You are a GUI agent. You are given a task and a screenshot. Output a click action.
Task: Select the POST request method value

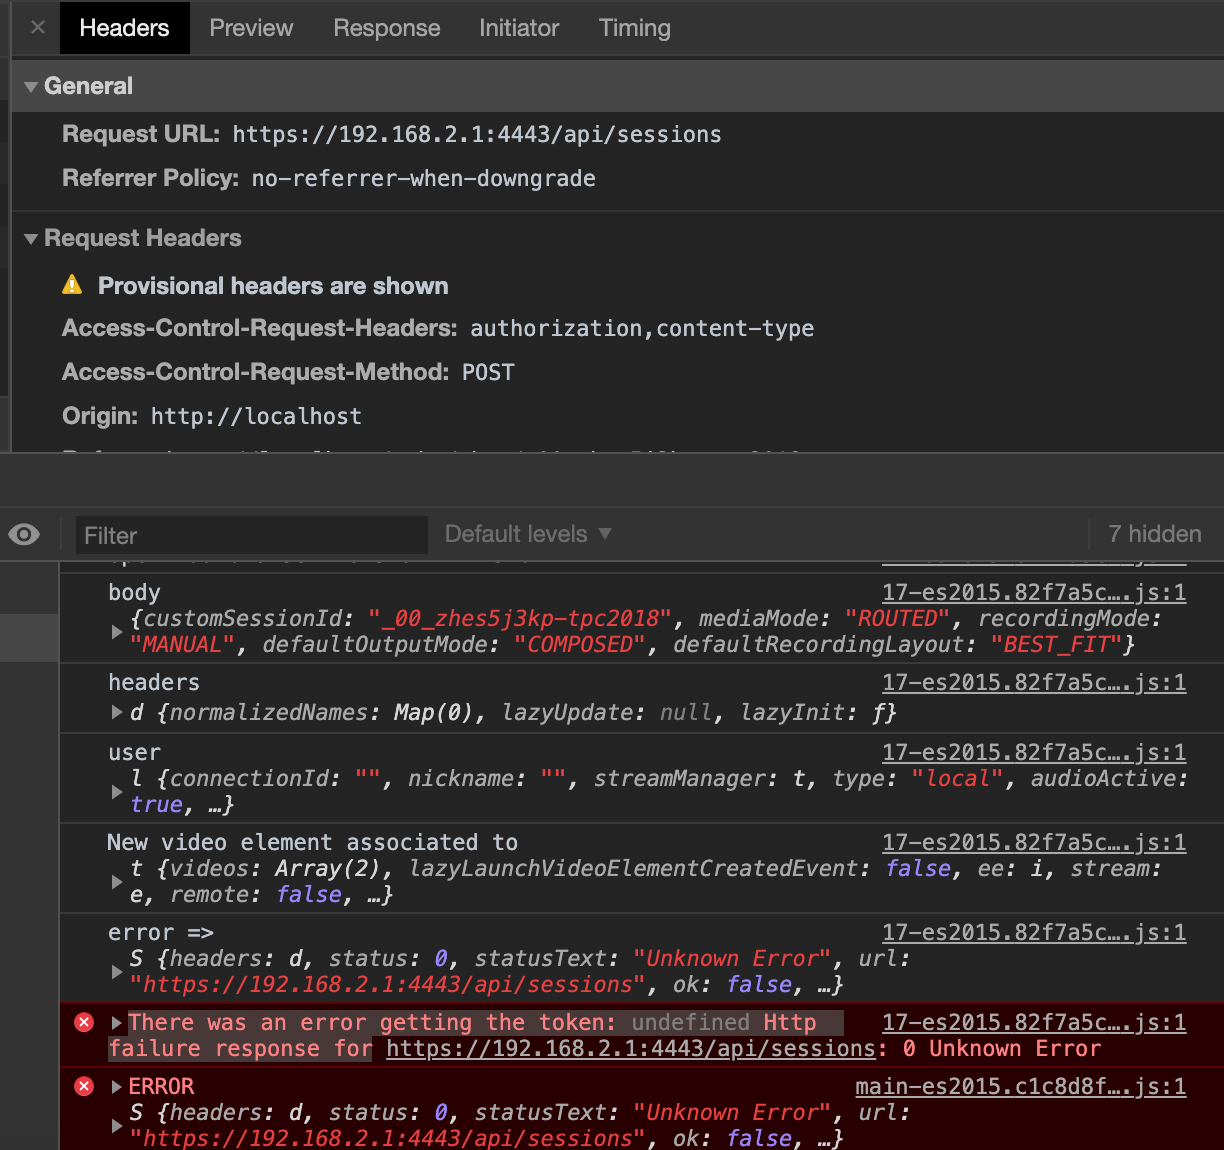coord(488,373)
